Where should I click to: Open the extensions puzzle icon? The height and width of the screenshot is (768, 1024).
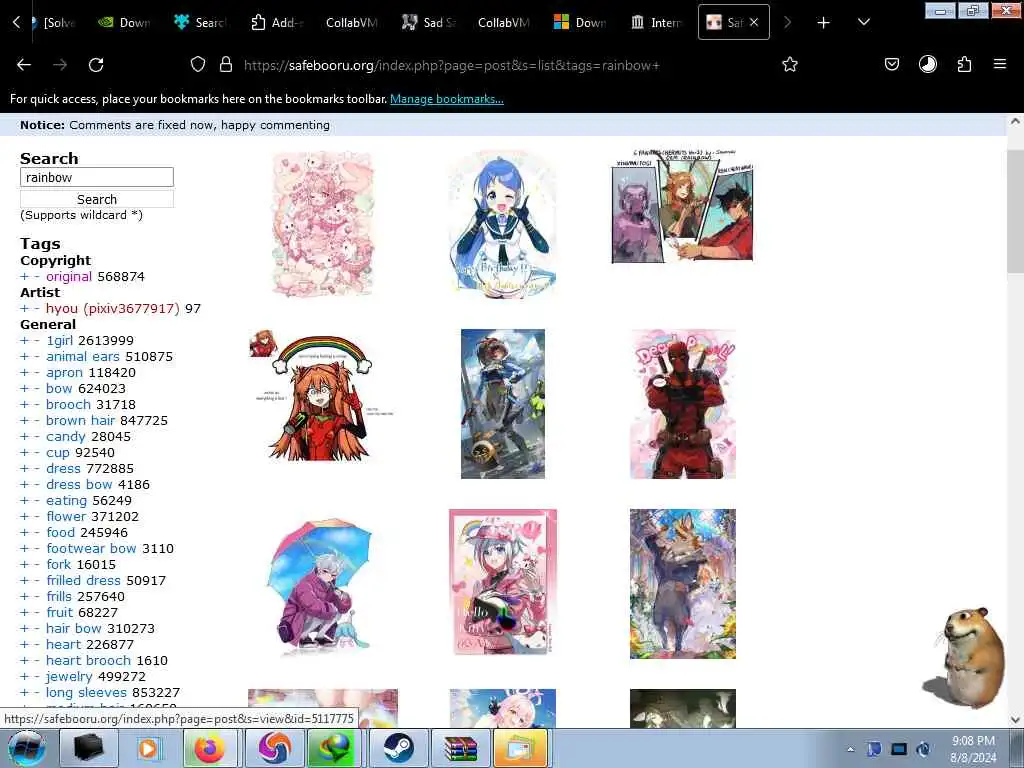(964, 65)
